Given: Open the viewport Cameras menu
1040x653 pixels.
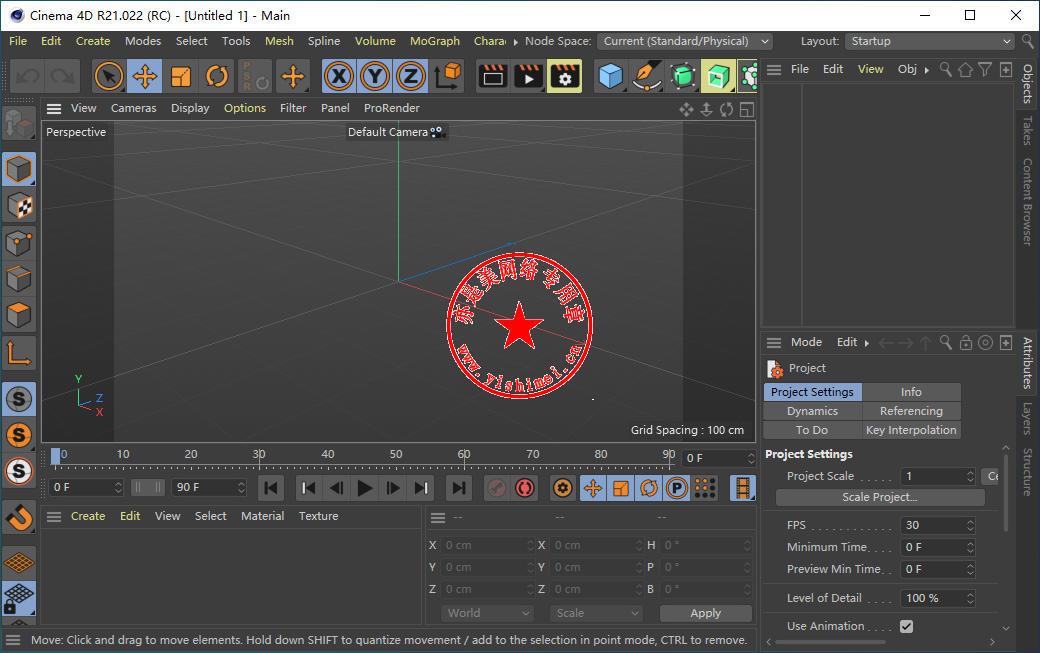Looking at the screenshot, I should point(133,108).
